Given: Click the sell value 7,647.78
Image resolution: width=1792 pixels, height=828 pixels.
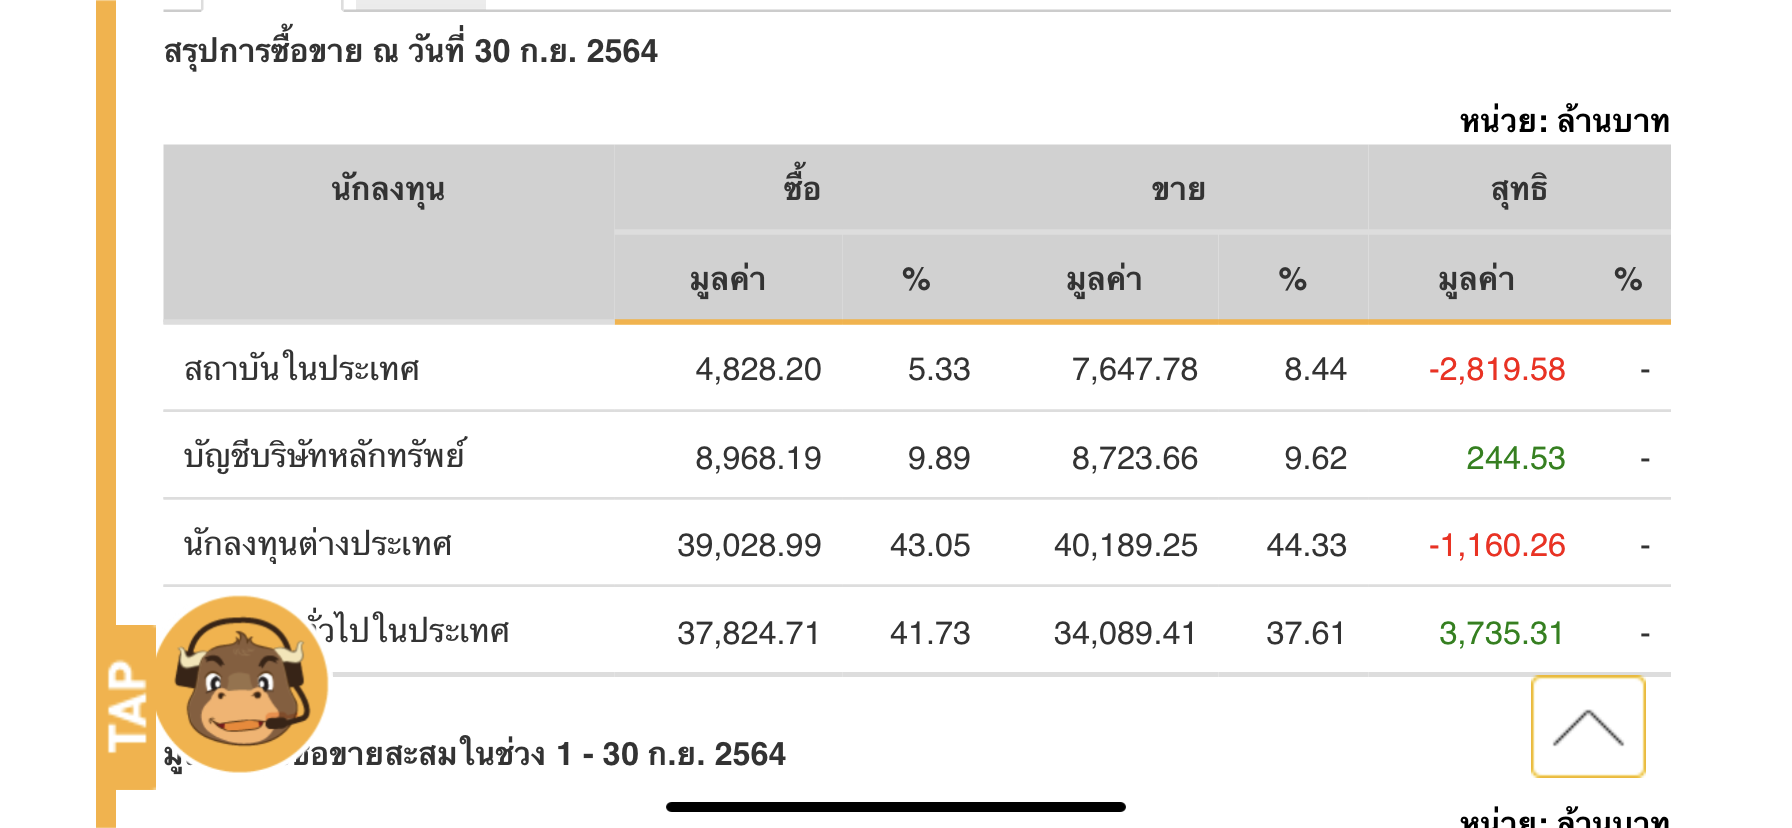Looking at the screenshot, I should click(1134, 369).
